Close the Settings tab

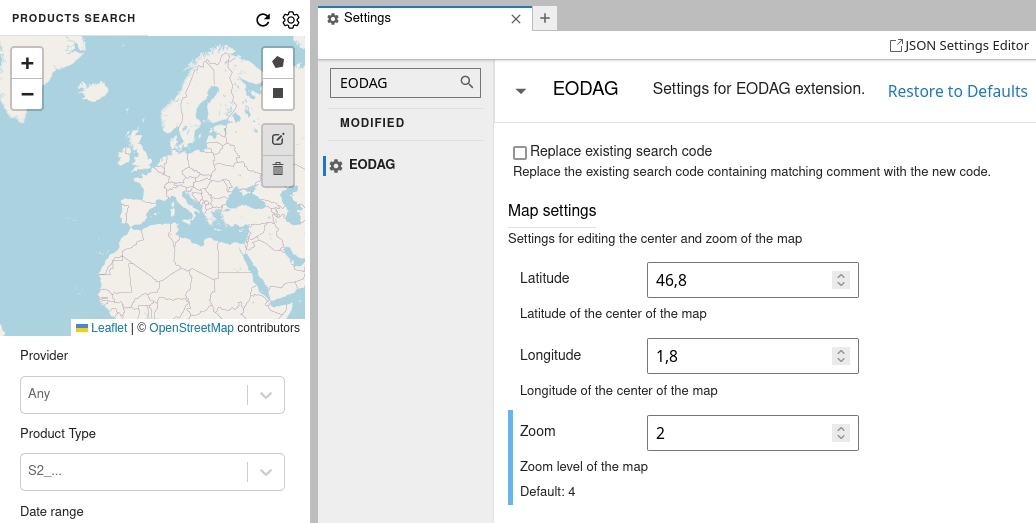pos(516,19)
